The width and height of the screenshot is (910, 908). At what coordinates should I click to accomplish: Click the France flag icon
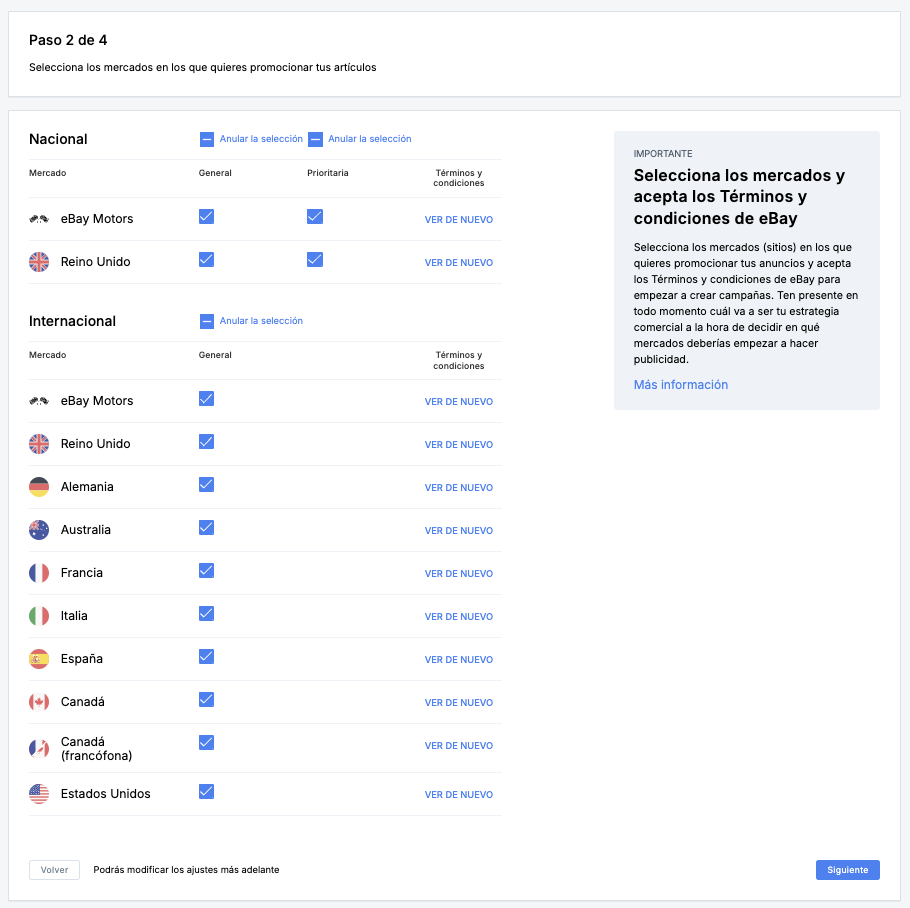(39, 573)
